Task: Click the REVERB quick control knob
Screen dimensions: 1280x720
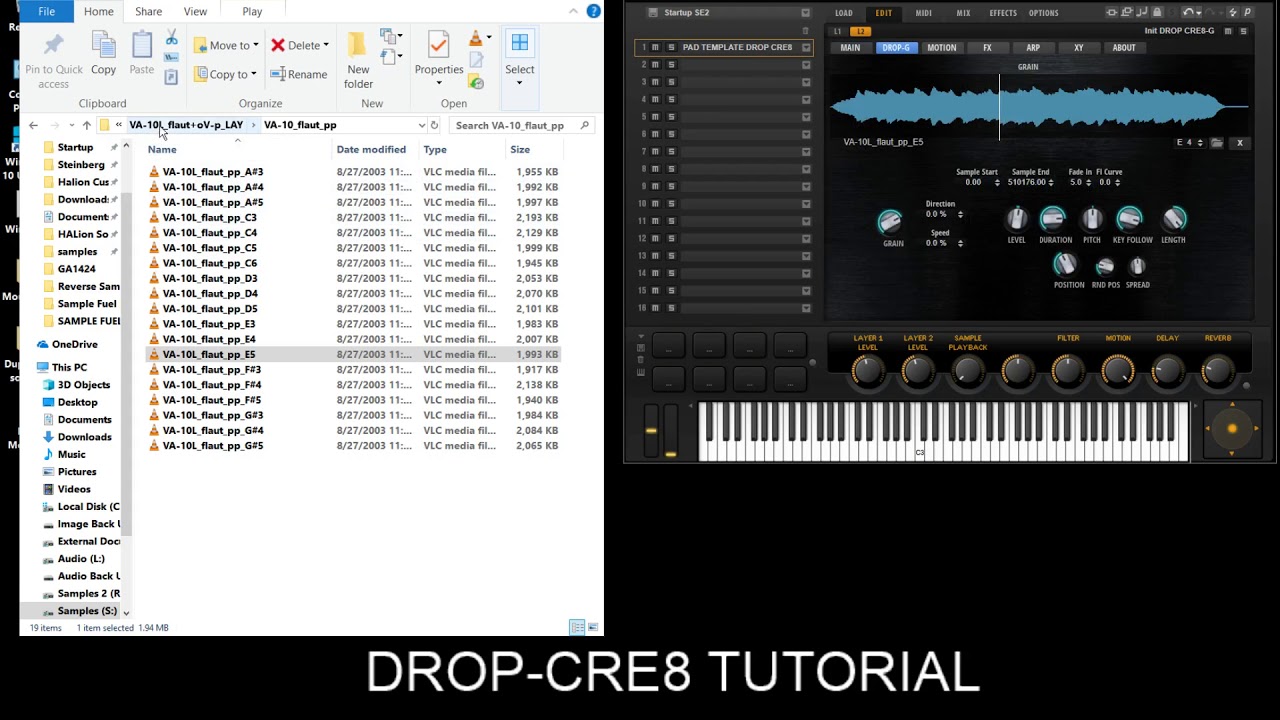Action: pos(1217,371)
